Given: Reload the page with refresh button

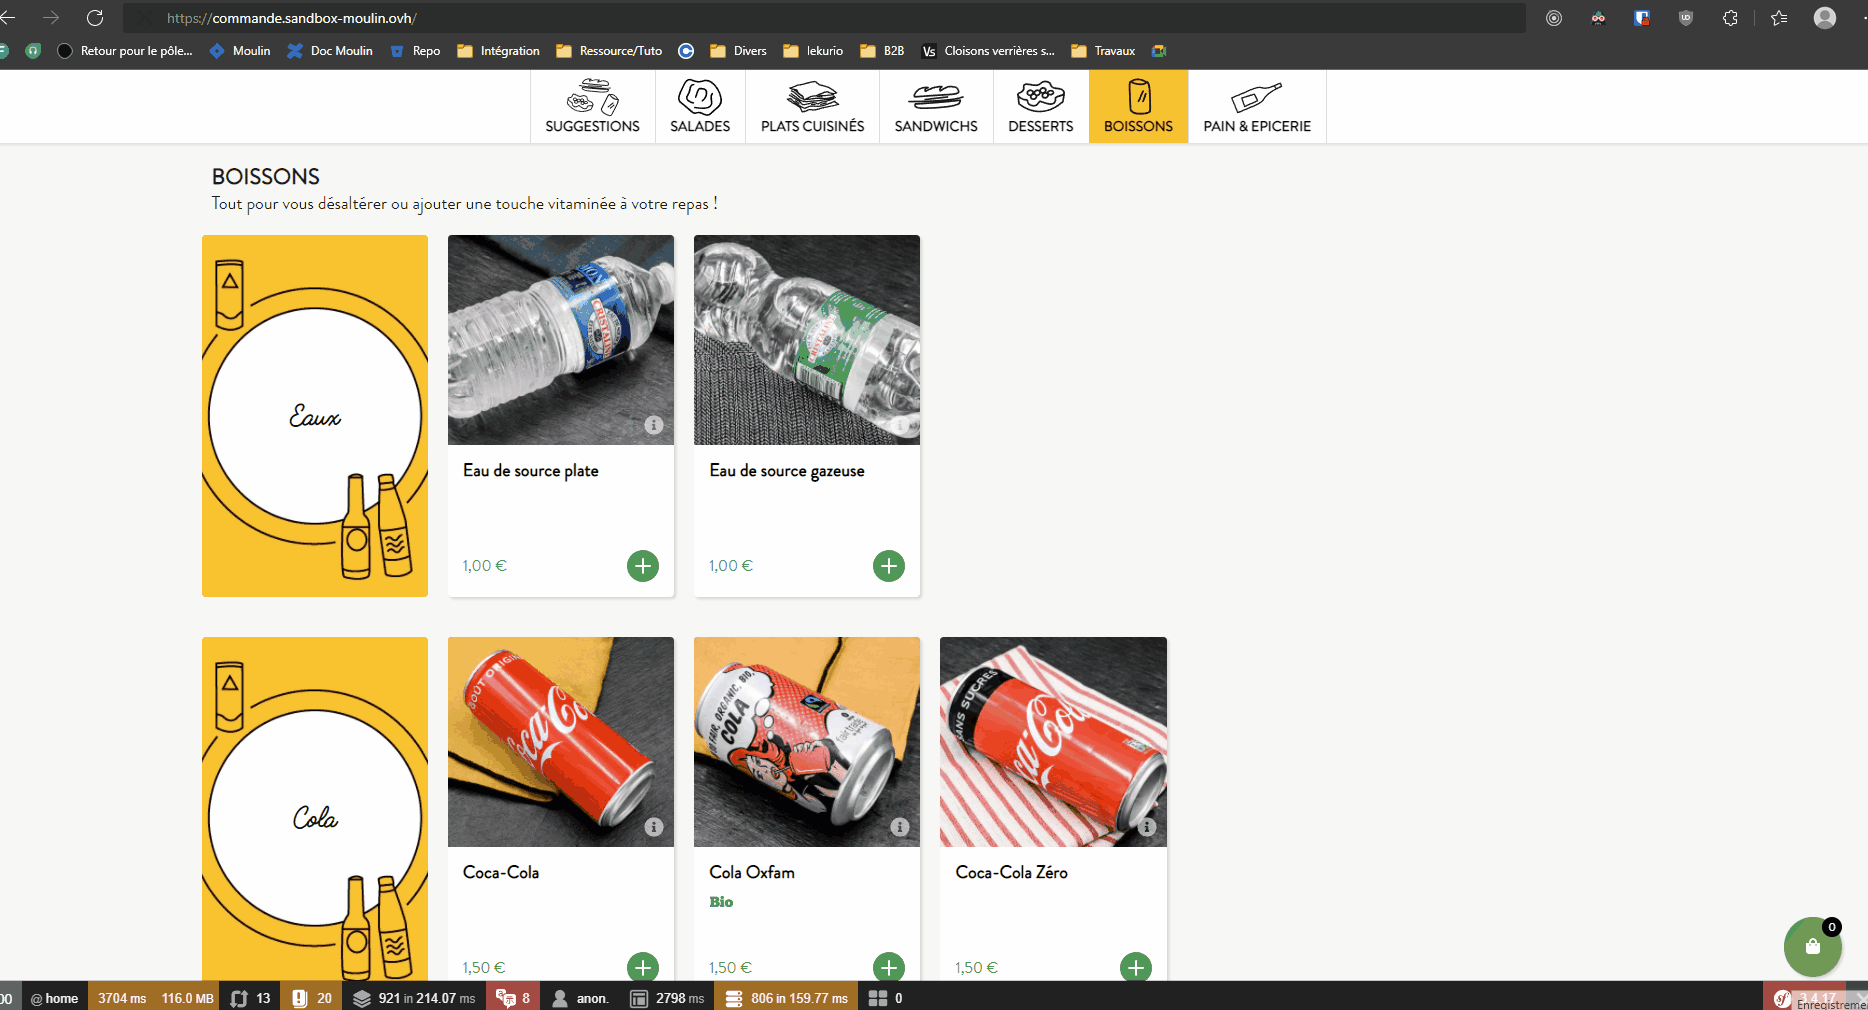Looking at the screenshot, I should (95, 18).
